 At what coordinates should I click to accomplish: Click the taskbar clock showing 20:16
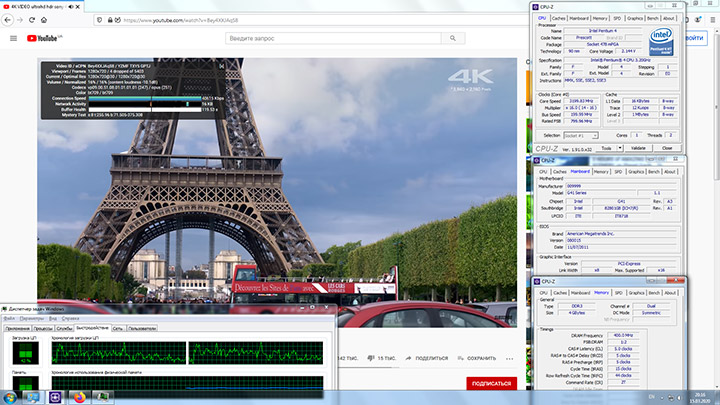pyautogui.click(x=700, y=398)
